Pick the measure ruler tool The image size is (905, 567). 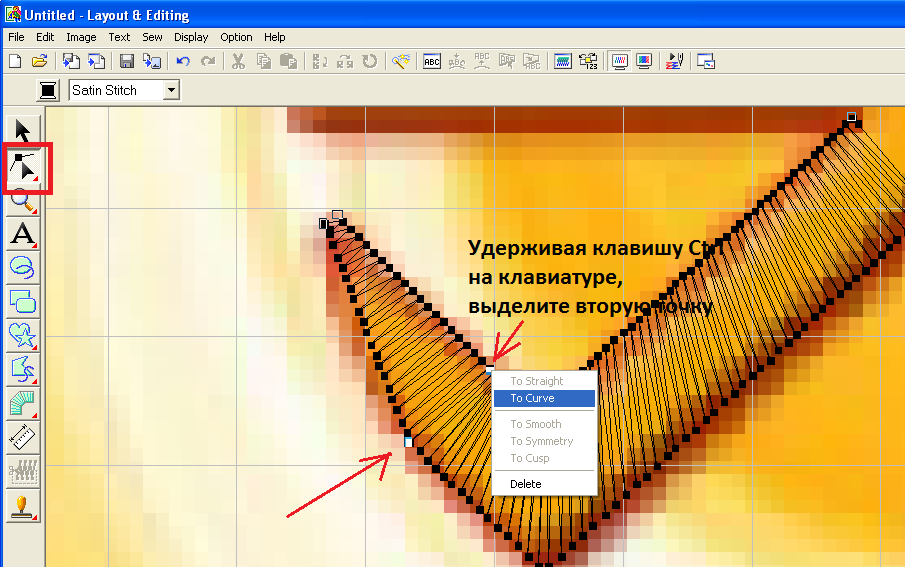22,437
